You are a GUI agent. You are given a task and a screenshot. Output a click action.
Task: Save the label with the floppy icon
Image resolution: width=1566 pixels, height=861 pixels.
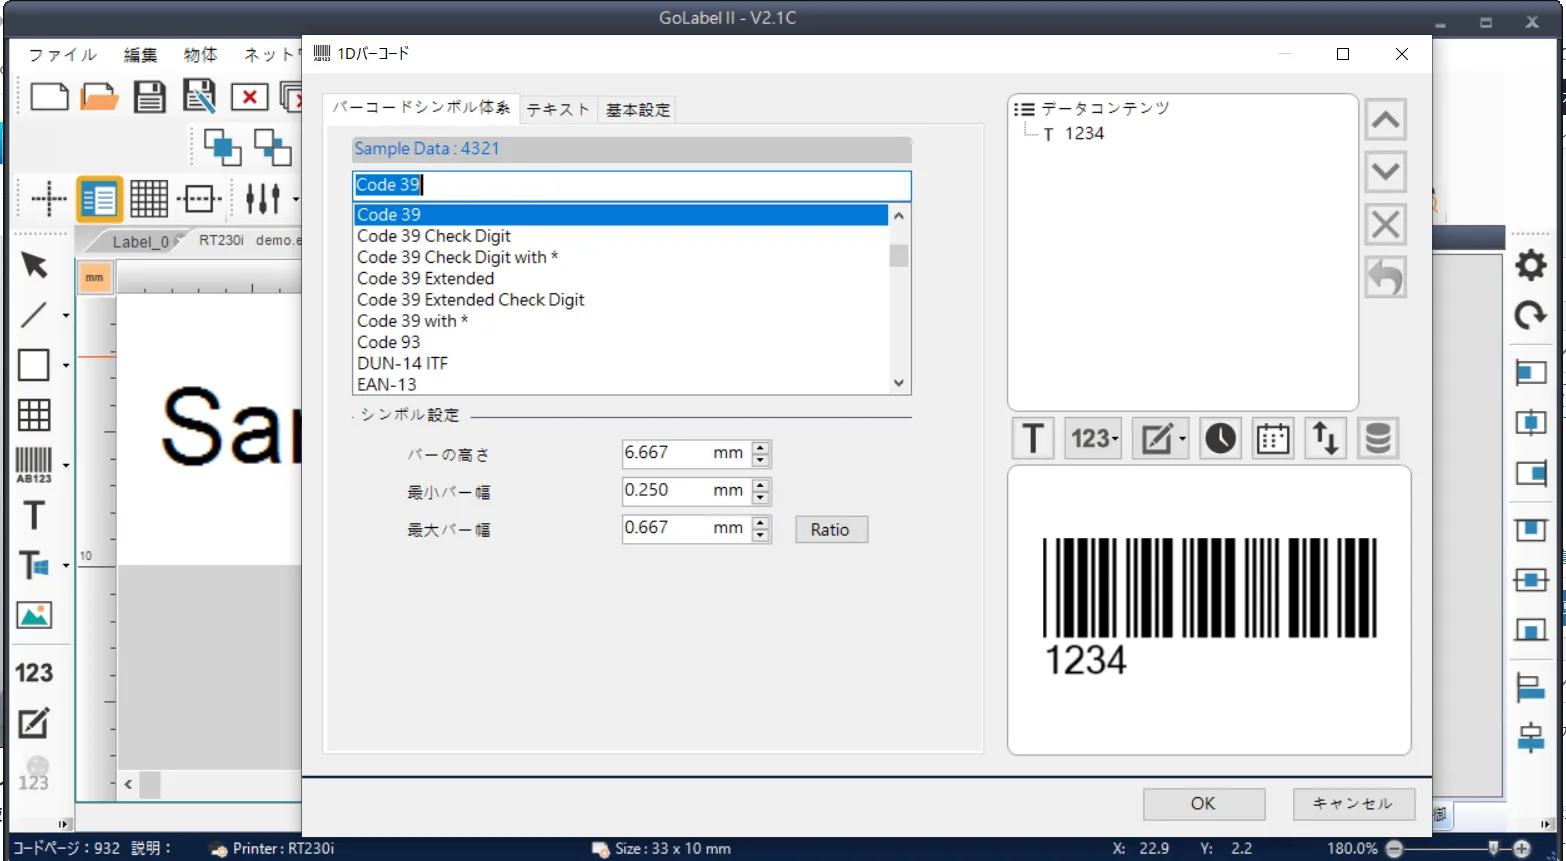click(x=150, y=97)
